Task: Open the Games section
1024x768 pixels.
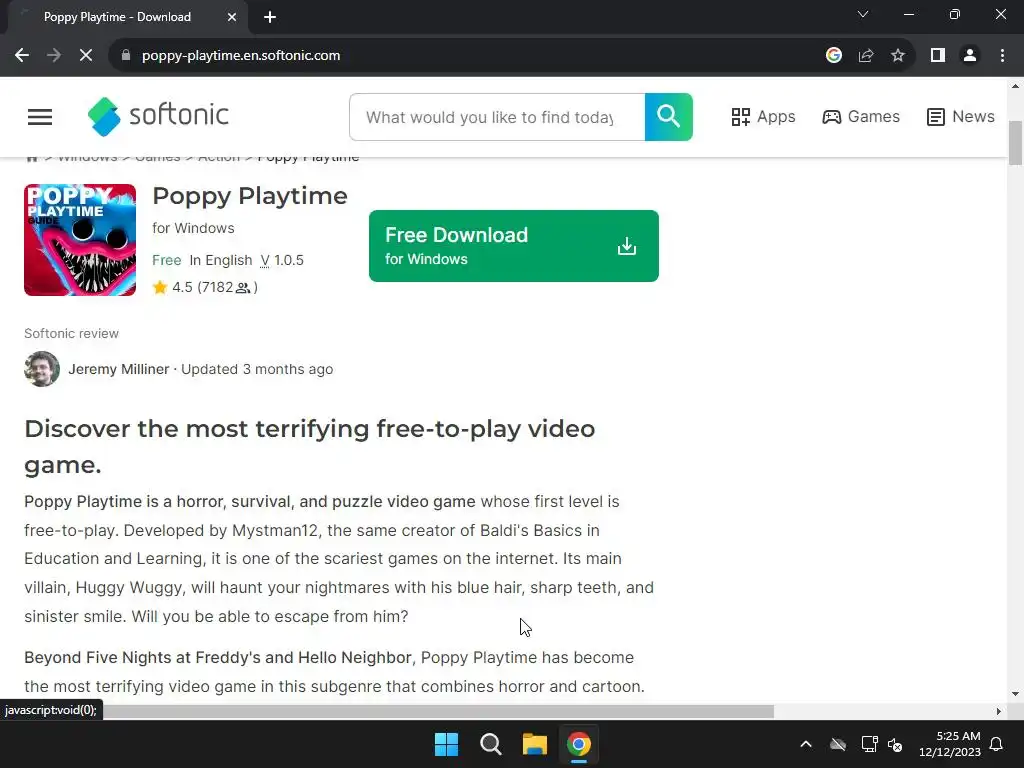Action: point(861,117)
